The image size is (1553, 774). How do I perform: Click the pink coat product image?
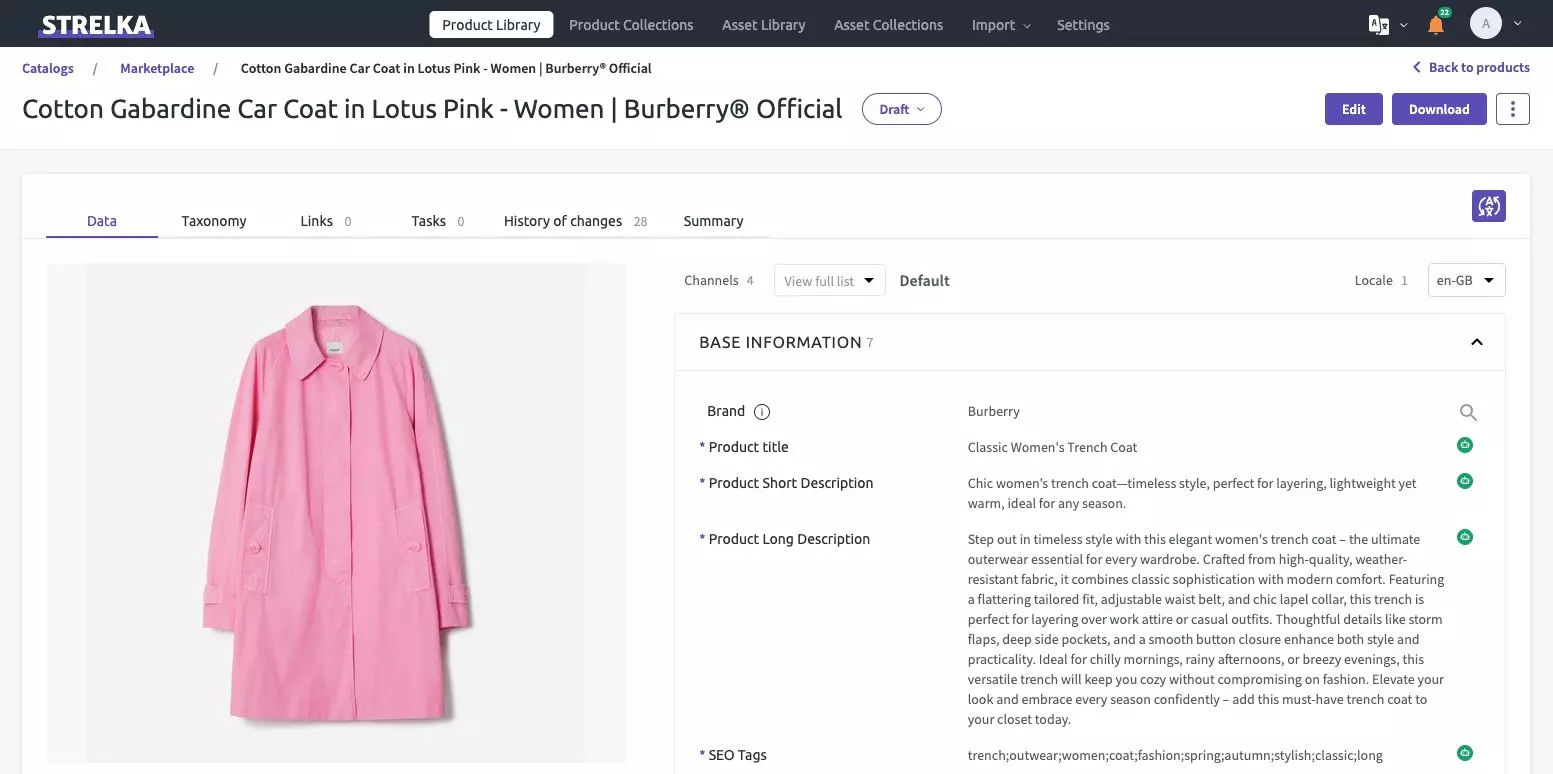(x=336, y=513)
